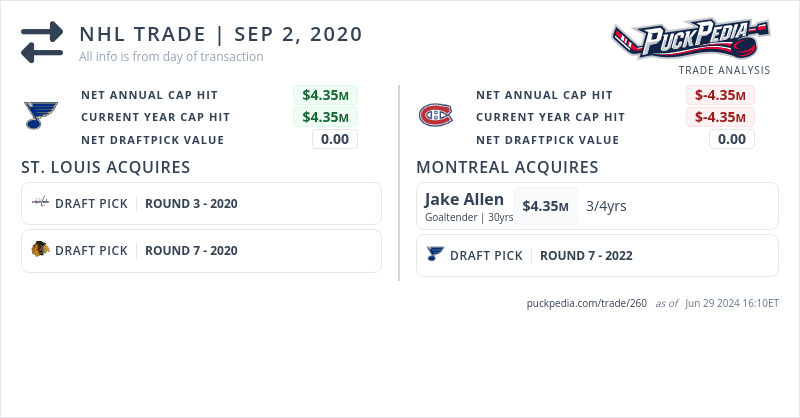The width and height of the screenshot is (800, 418).
Task: Click Montreal current year cap hit value
Action: pos(720,117)
